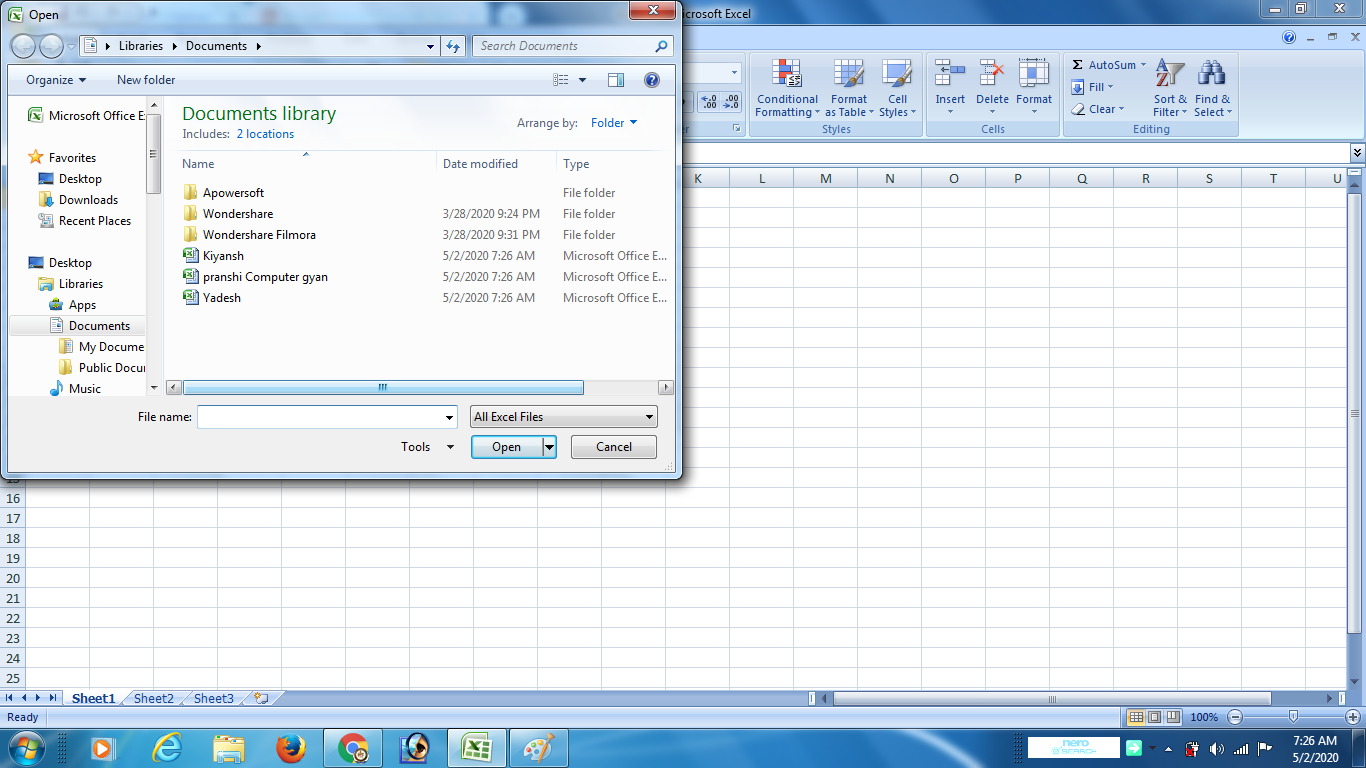Click the Back navigation arrow

click(x=23, y=46)
